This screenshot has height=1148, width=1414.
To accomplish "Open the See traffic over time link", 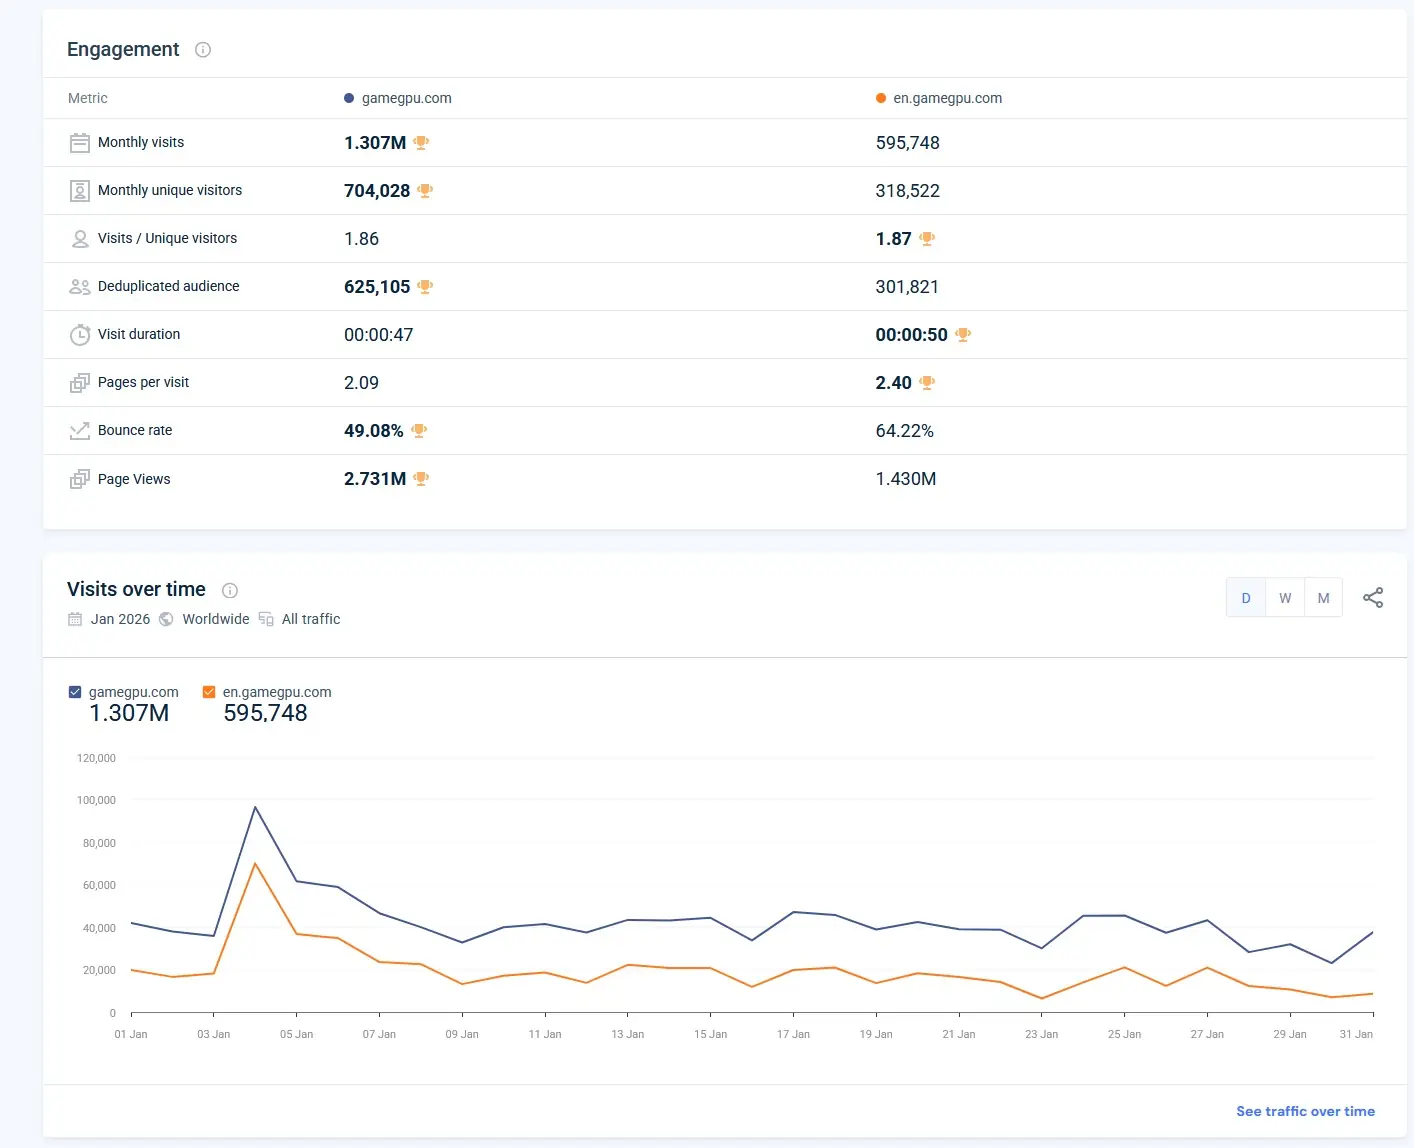I will [1305, 1111].
